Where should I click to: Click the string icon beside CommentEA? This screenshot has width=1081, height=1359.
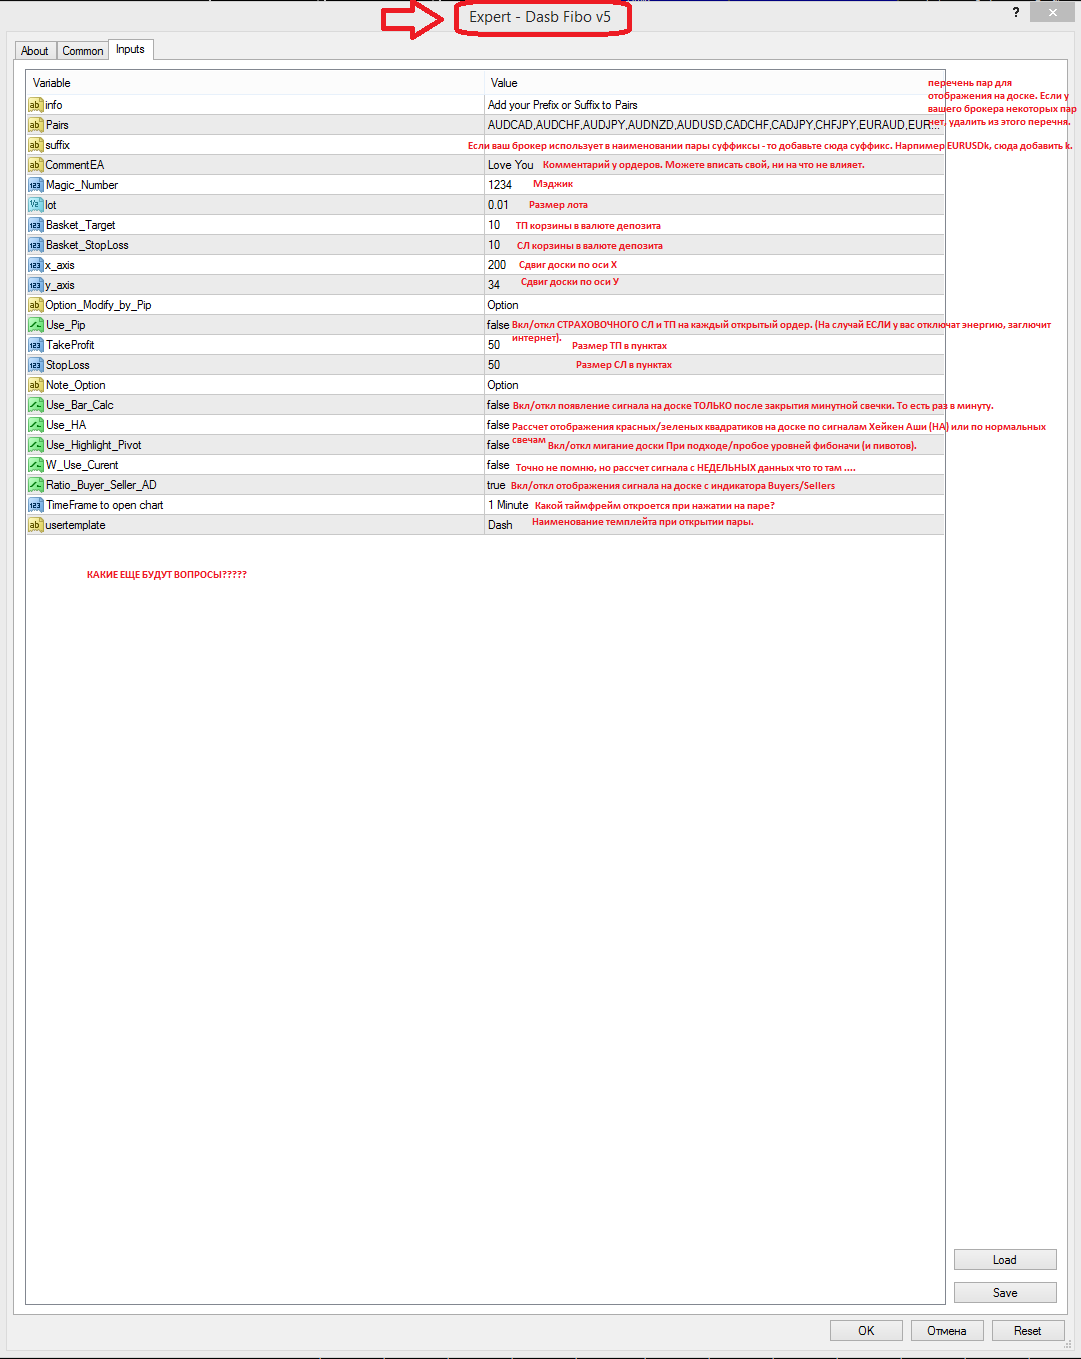coord(35,165)
